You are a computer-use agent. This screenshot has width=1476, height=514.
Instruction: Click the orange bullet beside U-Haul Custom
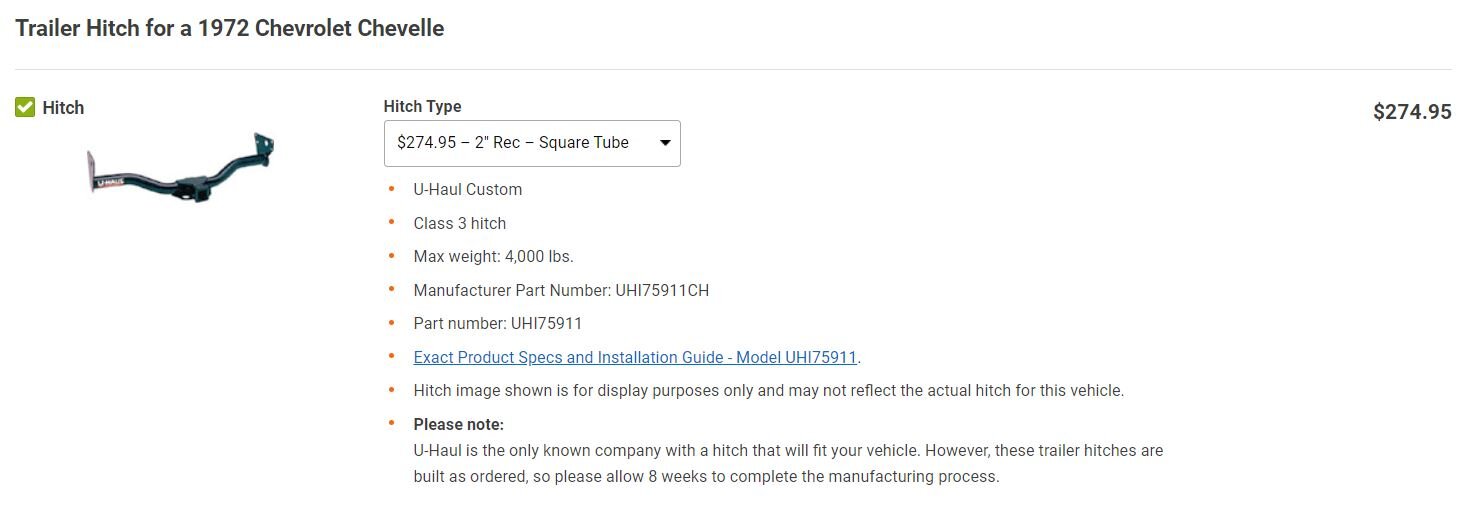(391, 189)
